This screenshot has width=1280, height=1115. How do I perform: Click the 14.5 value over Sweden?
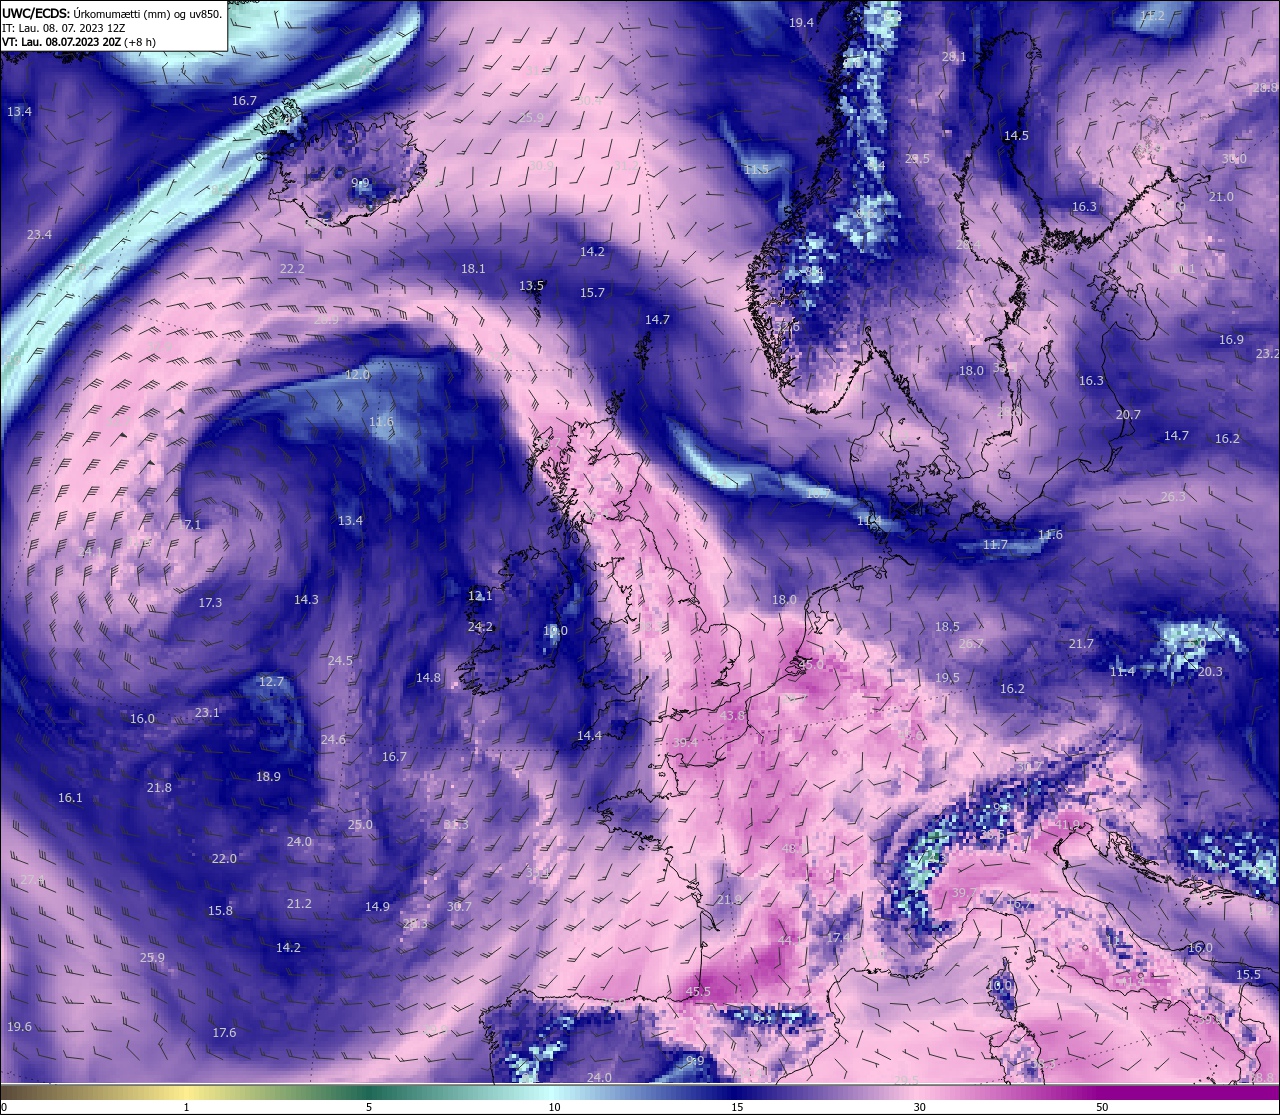pyautogui.click(x=1016, y=135)
